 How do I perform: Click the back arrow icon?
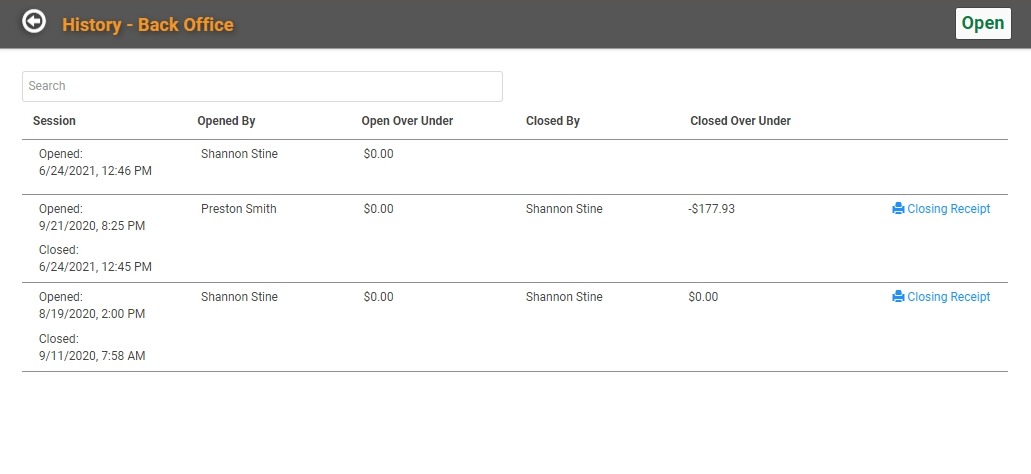click(34, 21)
